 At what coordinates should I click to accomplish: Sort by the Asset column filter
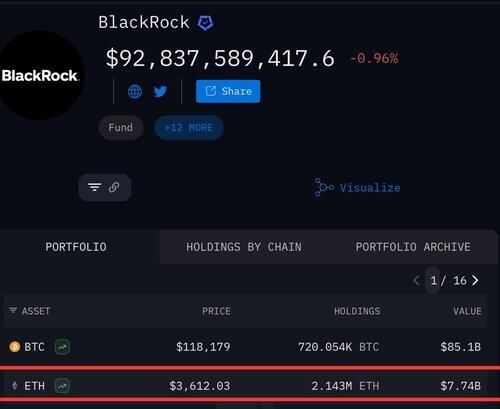click(30, 311)
